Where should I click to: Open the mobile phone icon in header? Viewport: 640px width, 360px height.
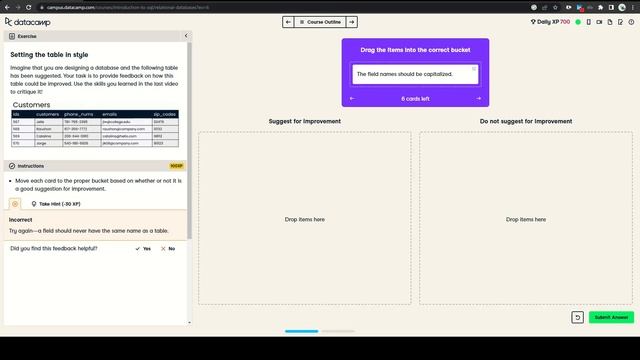(589, 22)
